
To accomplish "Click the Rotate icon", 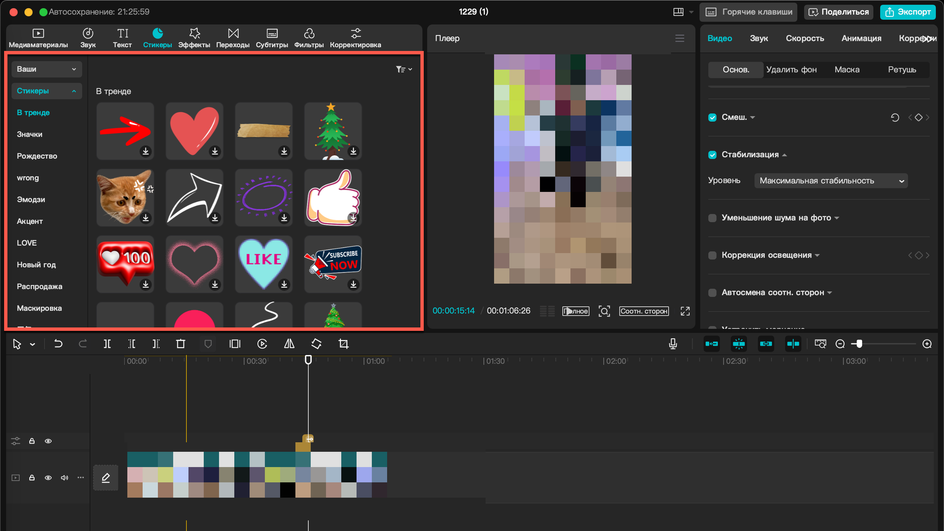I will pyautogui.click(x=316, y=344).
